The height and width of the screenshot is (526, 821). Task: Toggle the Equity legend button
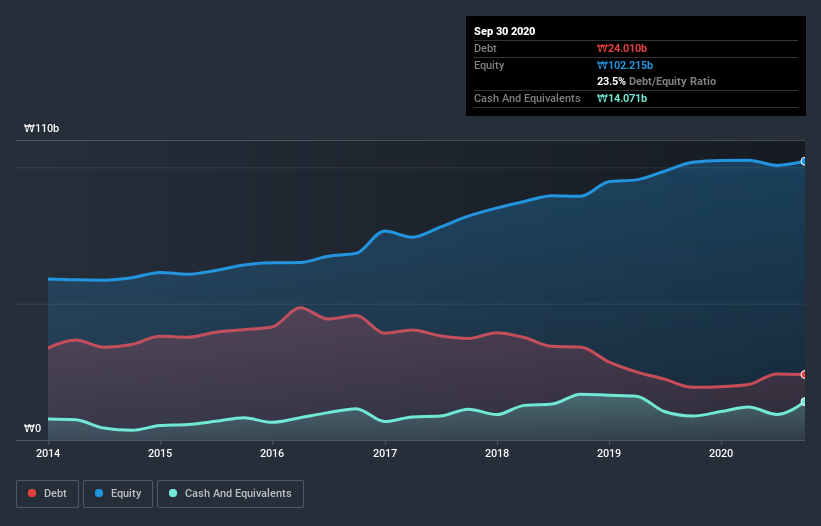[118, 494]
